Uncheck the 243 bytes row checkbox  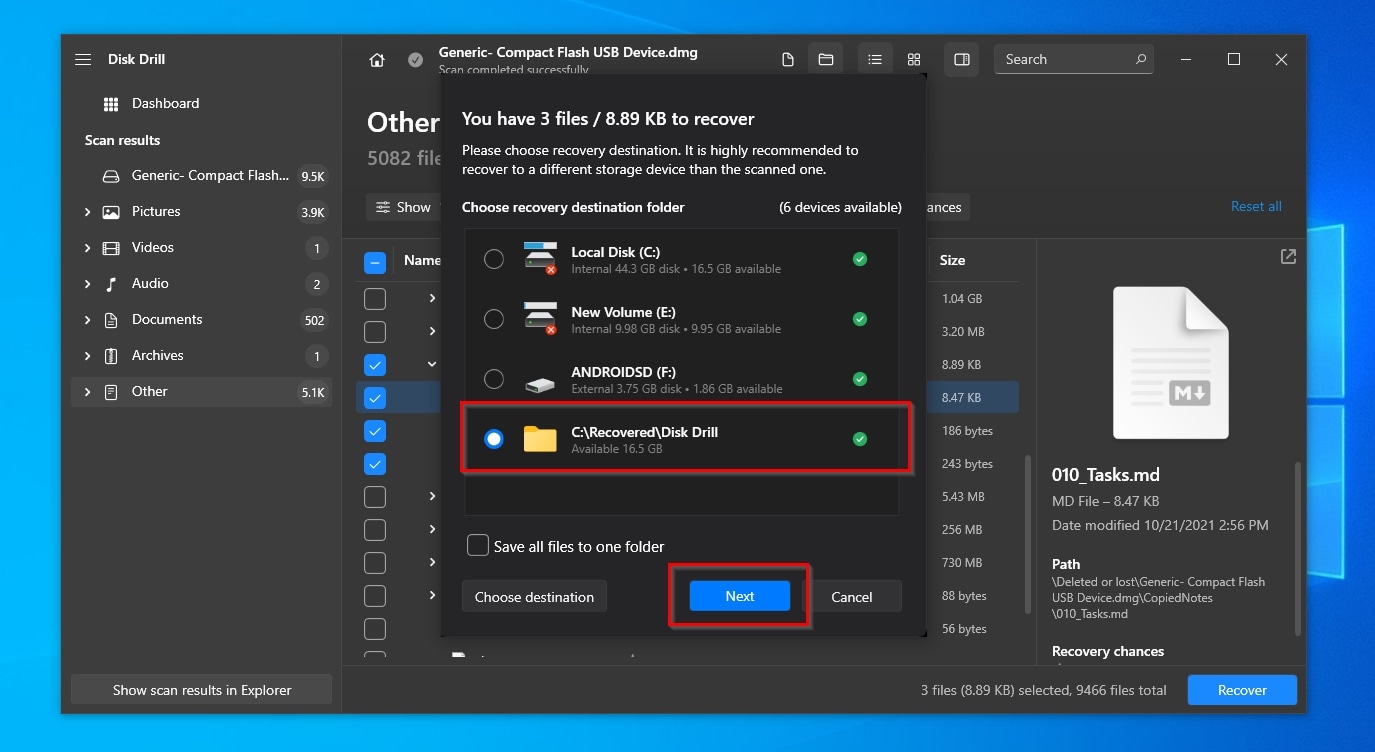(374, 464)
